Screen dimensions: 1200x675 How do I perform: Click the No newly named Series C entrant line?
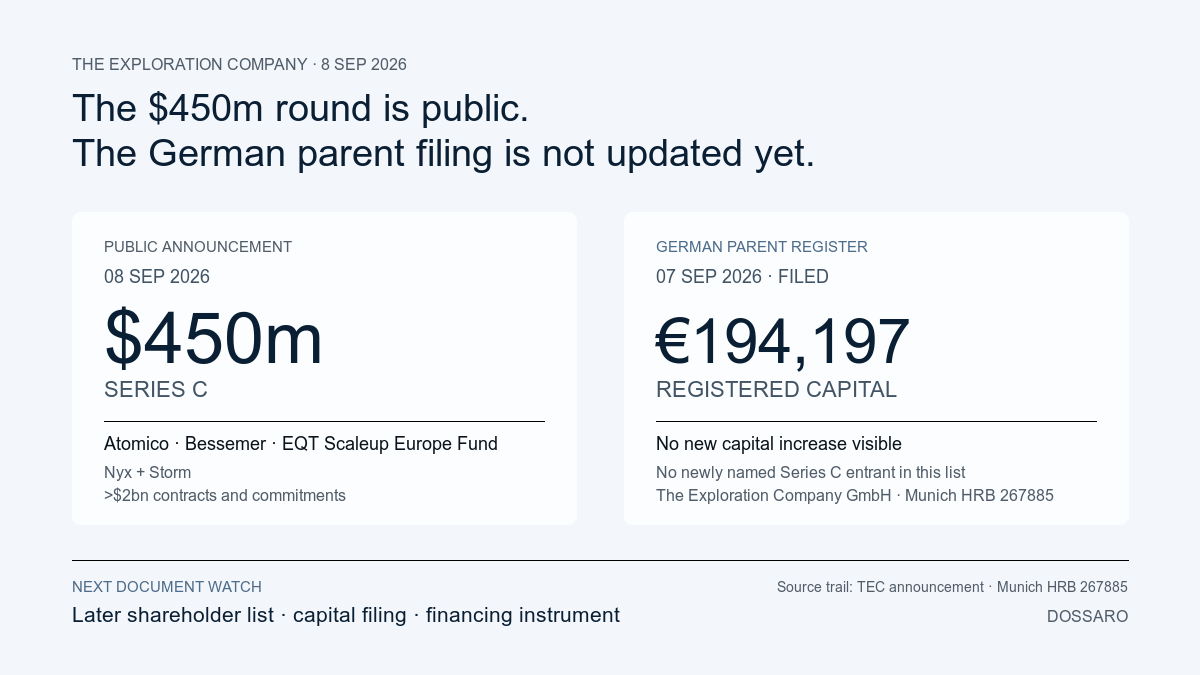click(810, 472)
